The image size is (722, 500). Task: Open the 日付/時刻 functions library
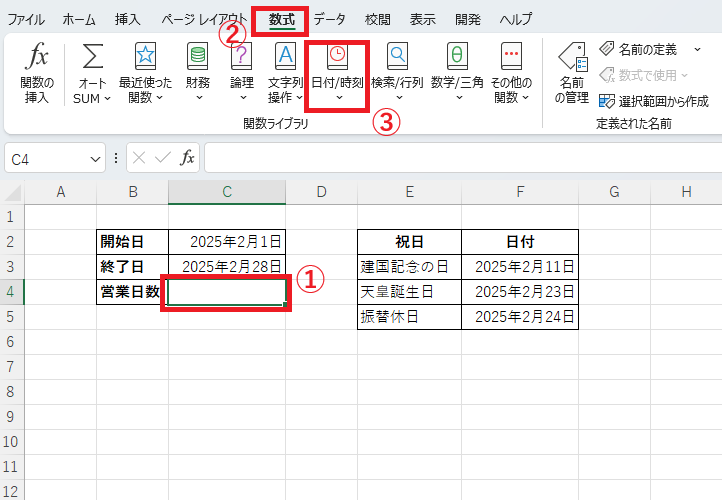(x=338, y=73)
